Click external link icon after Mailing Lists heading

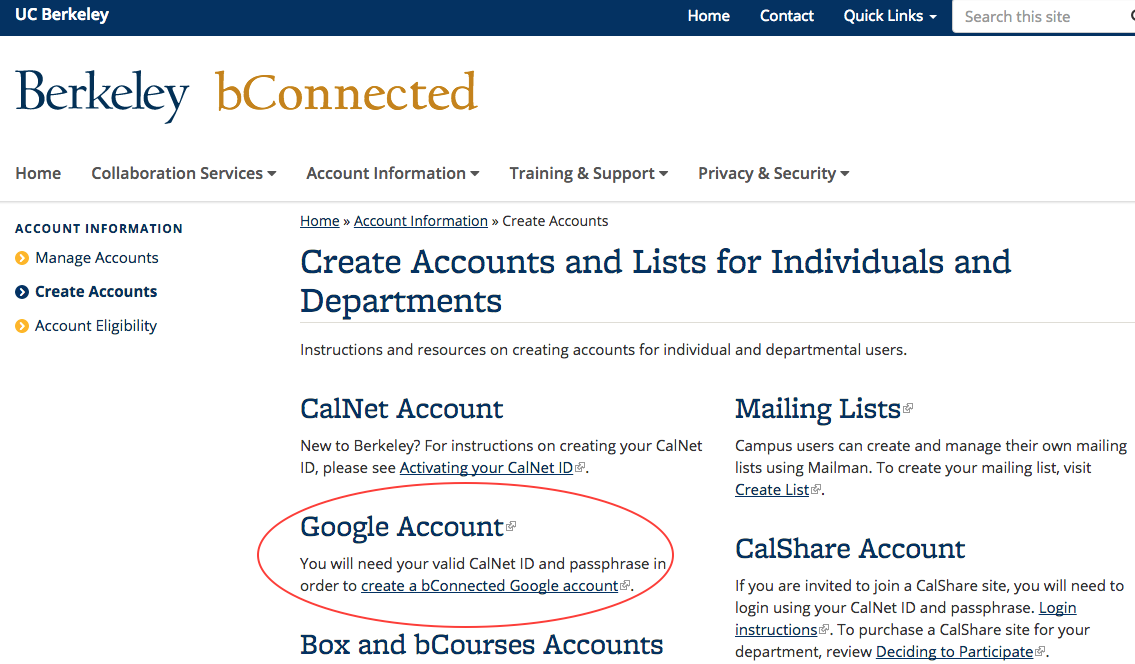(908, 408)
